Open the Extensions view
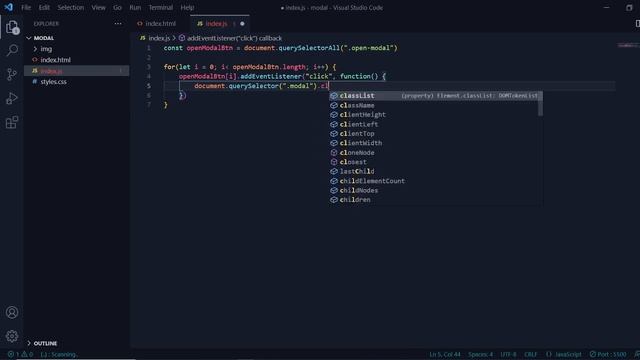Screen dimensions: 640x360 tap(12, 122)
